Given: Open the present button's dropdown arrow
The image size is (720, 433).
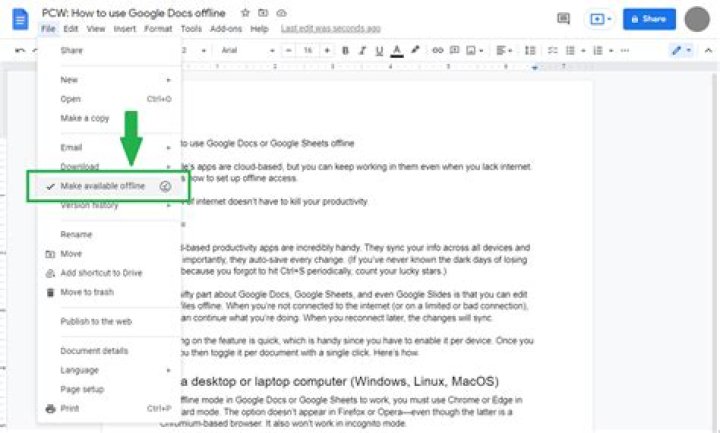Looking at the screenshot, I should pos(609,19).
